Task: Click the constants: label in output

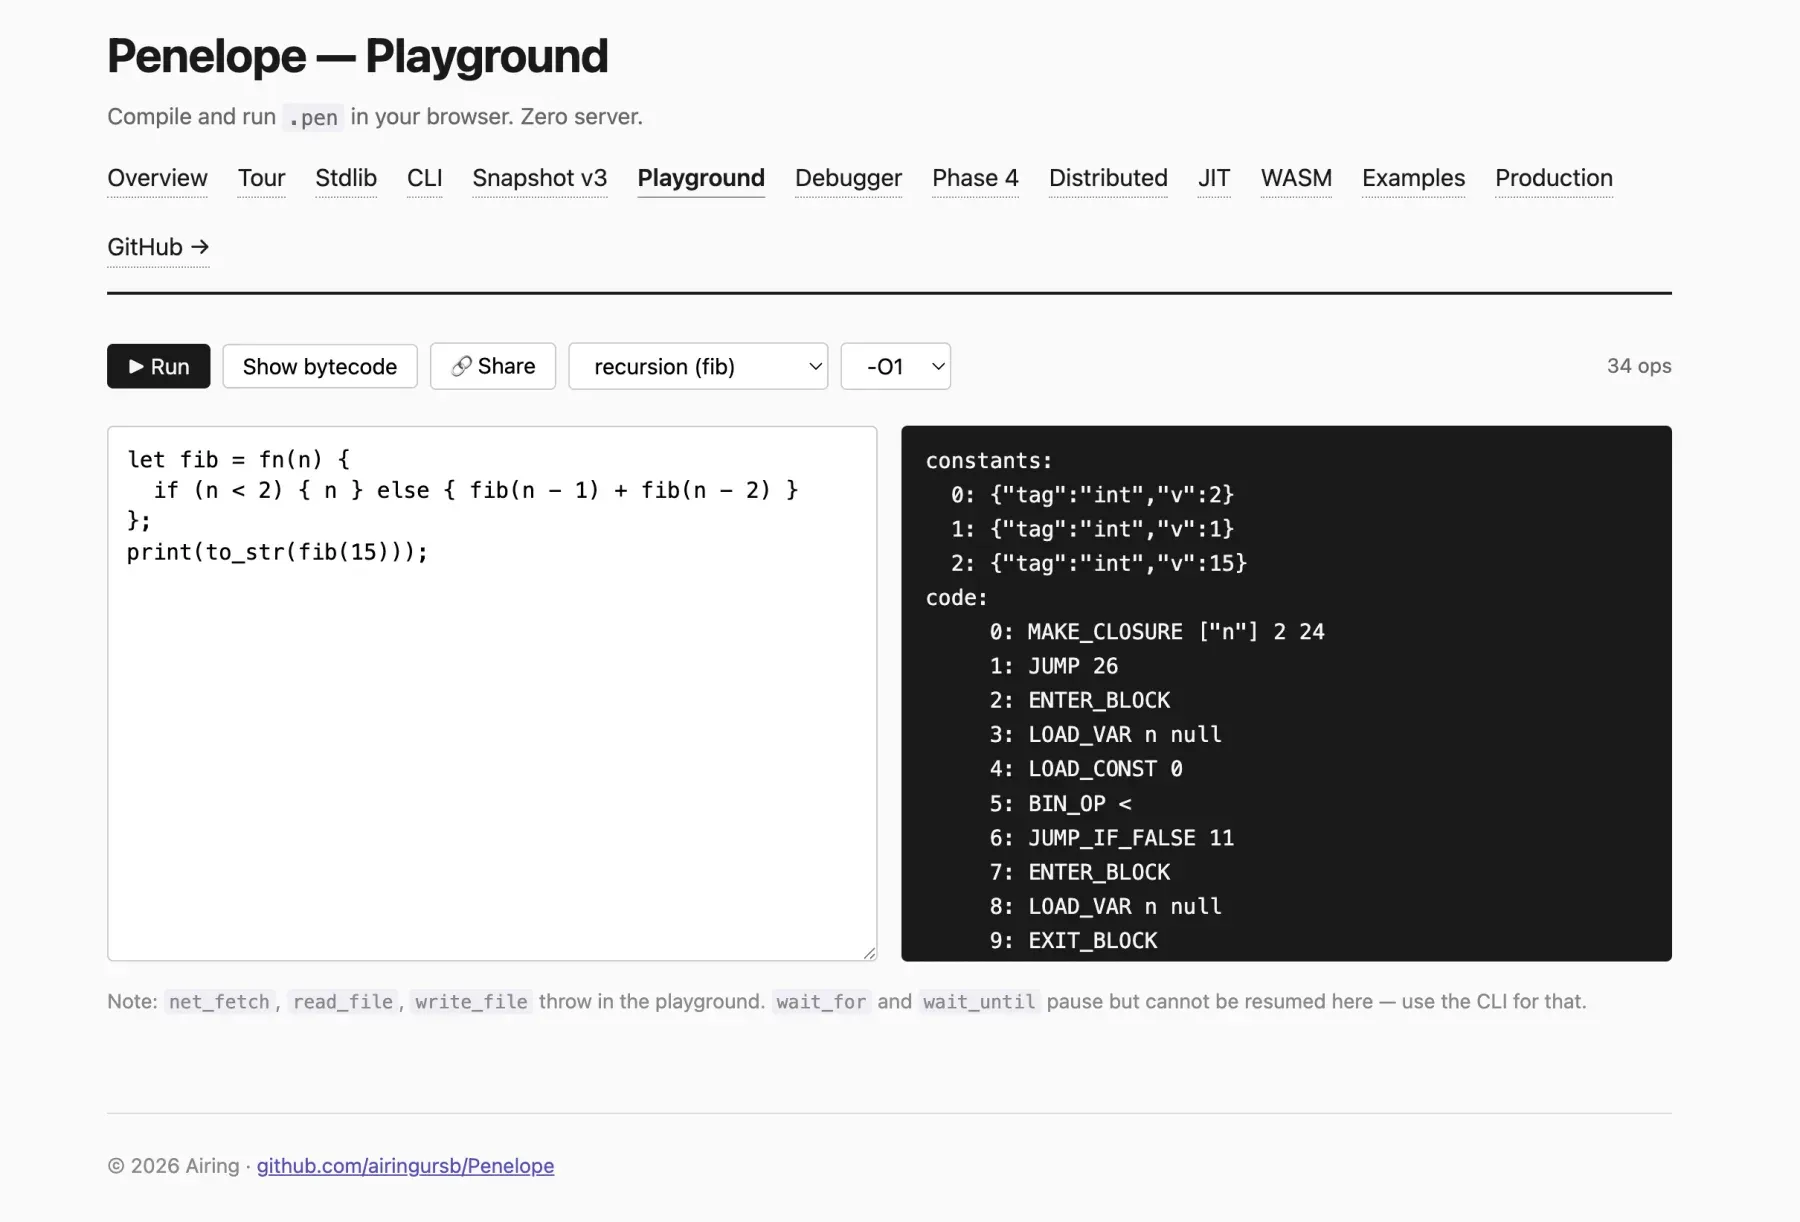Action: 989,461
